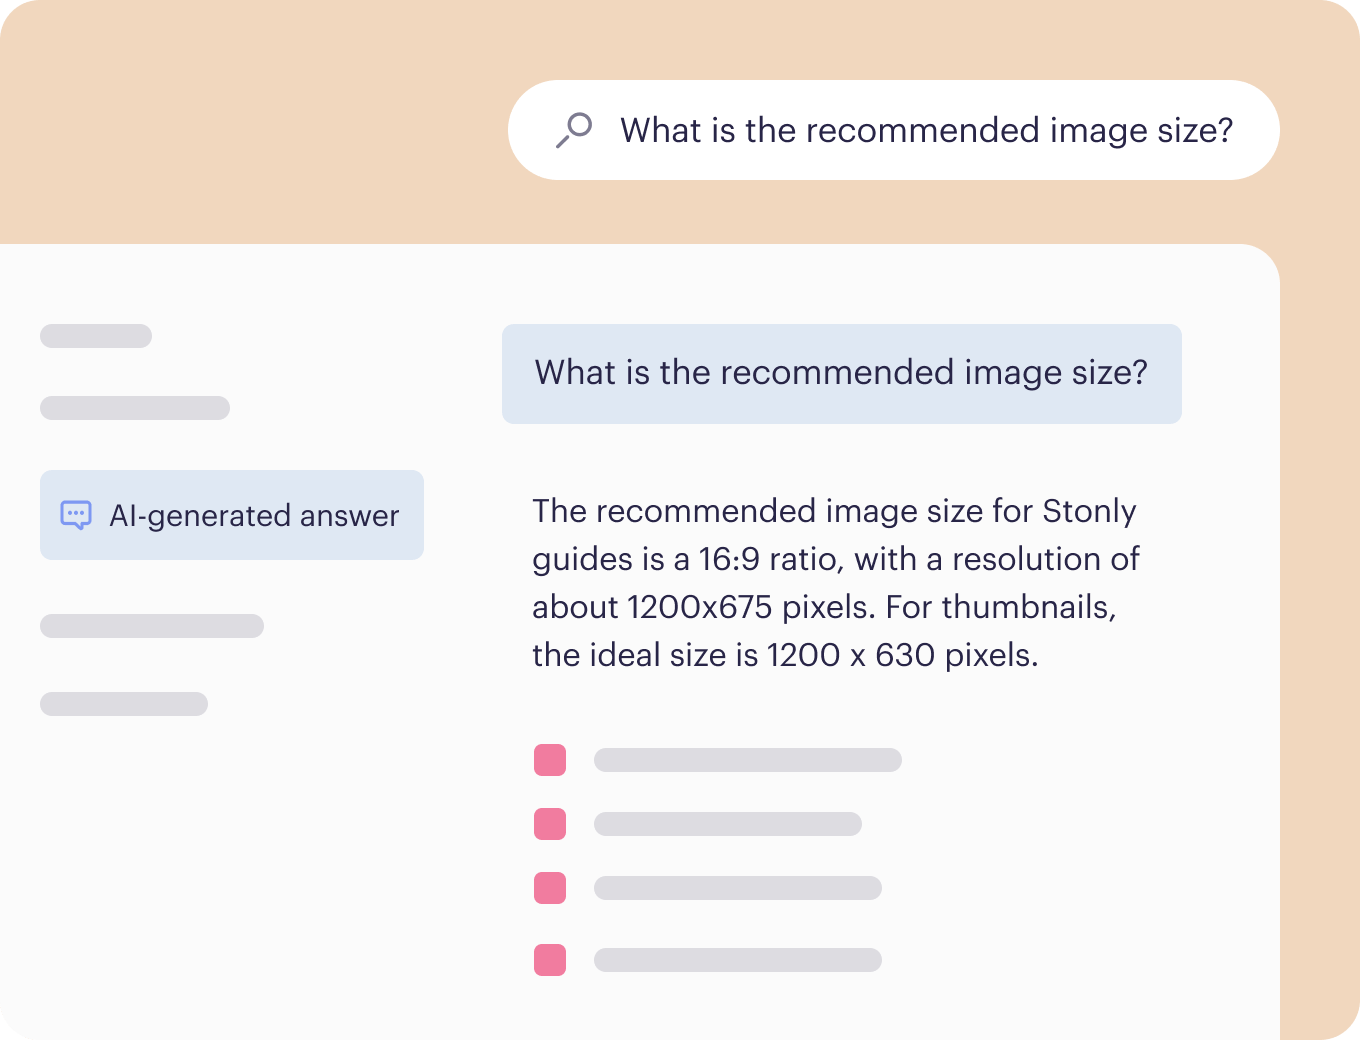Open the first pink square source marker

(550, 760)
